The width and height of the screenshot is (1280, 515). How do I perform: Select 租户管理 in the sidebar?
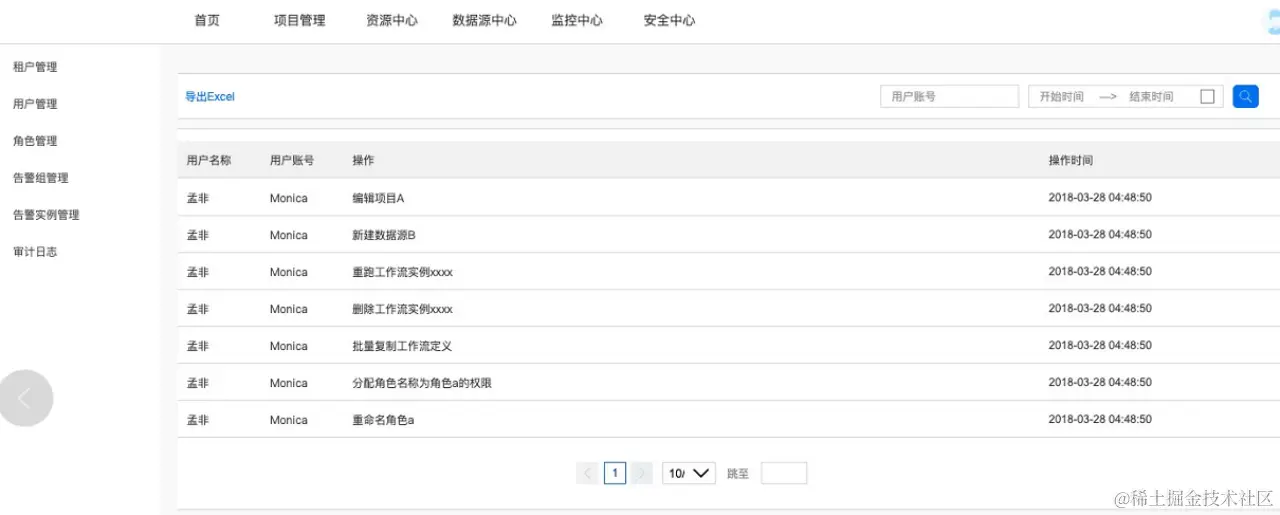(x=35, y=67)
